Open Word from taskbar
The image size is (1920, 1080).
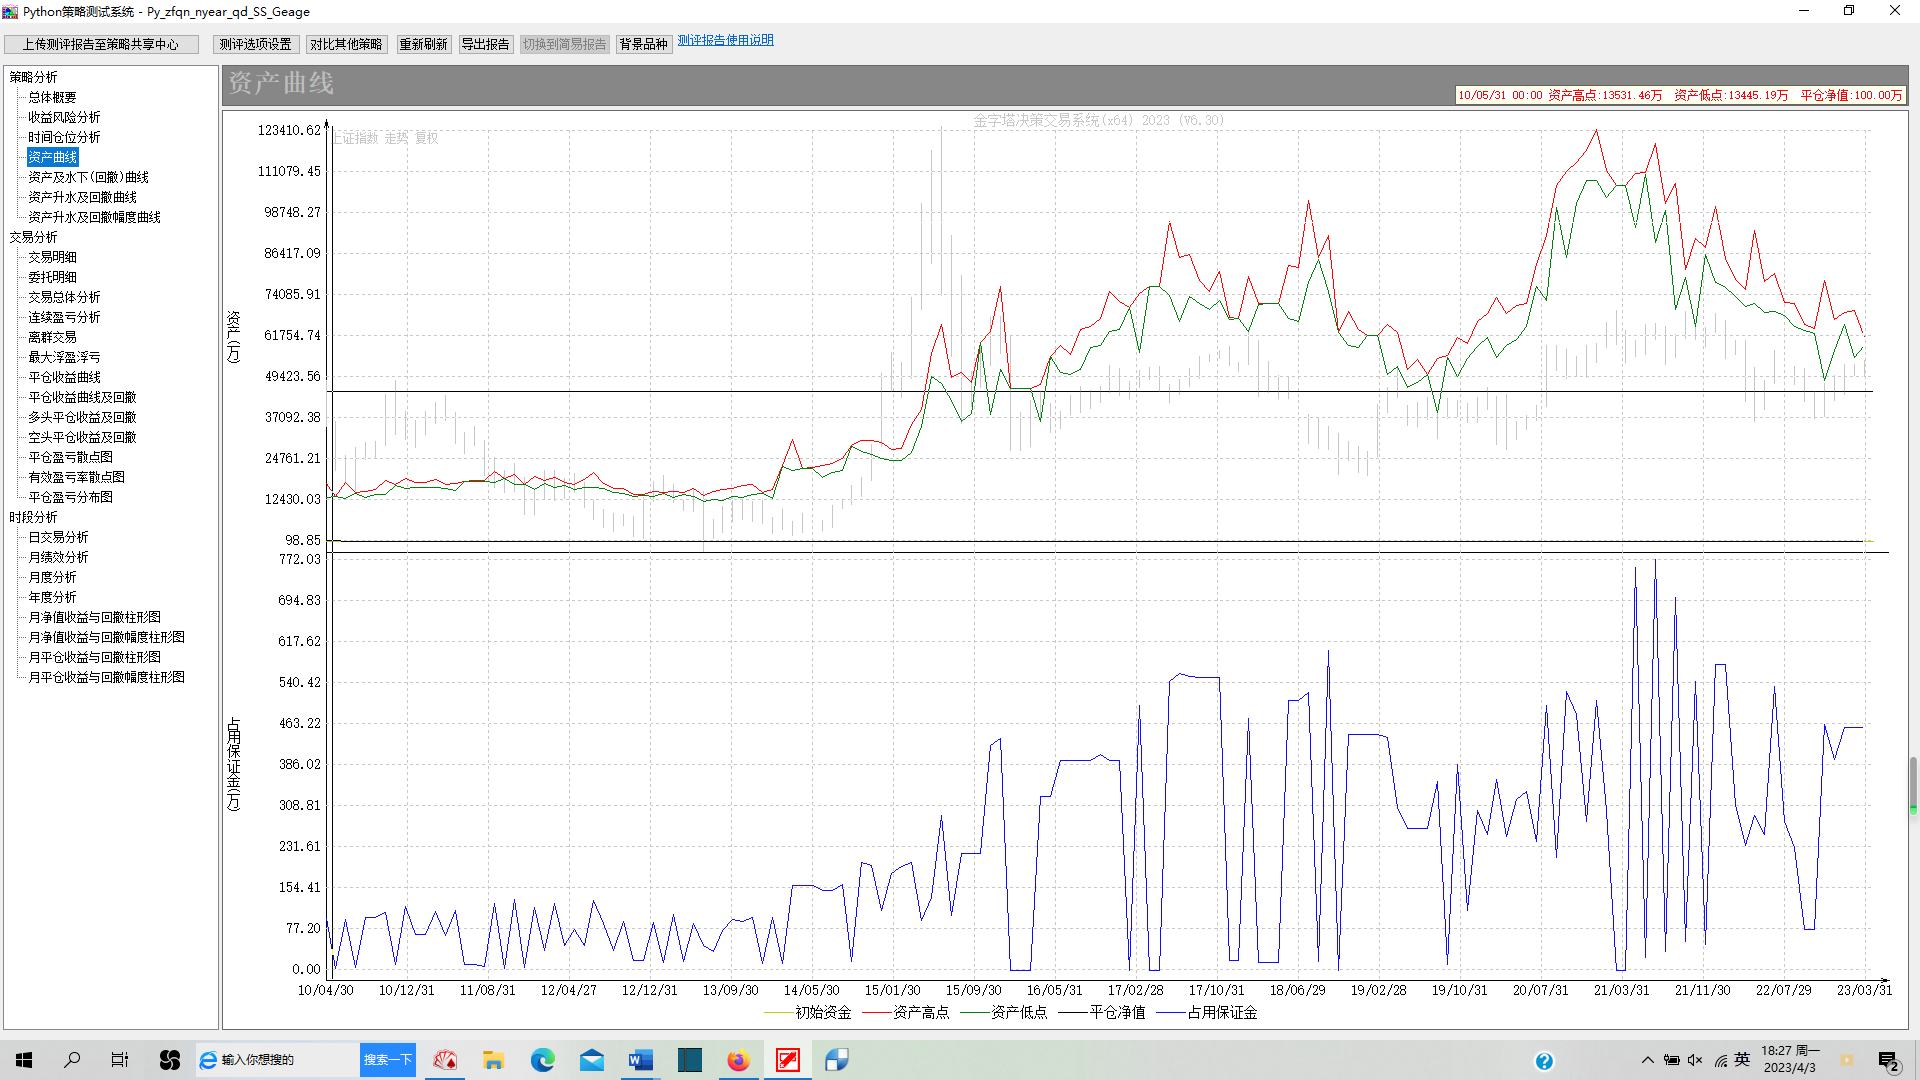click(x=641, y=1060)
